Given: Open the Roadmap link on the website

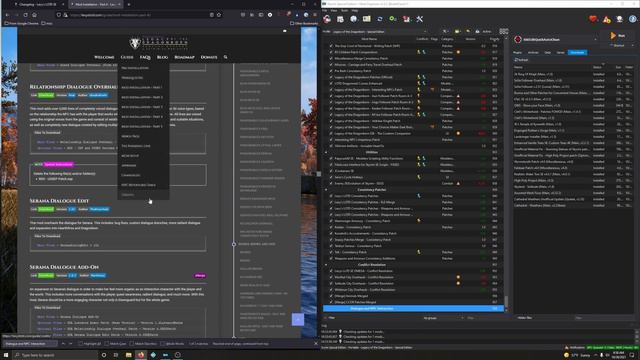Looking at the screenshot, I should coord(184,57).
